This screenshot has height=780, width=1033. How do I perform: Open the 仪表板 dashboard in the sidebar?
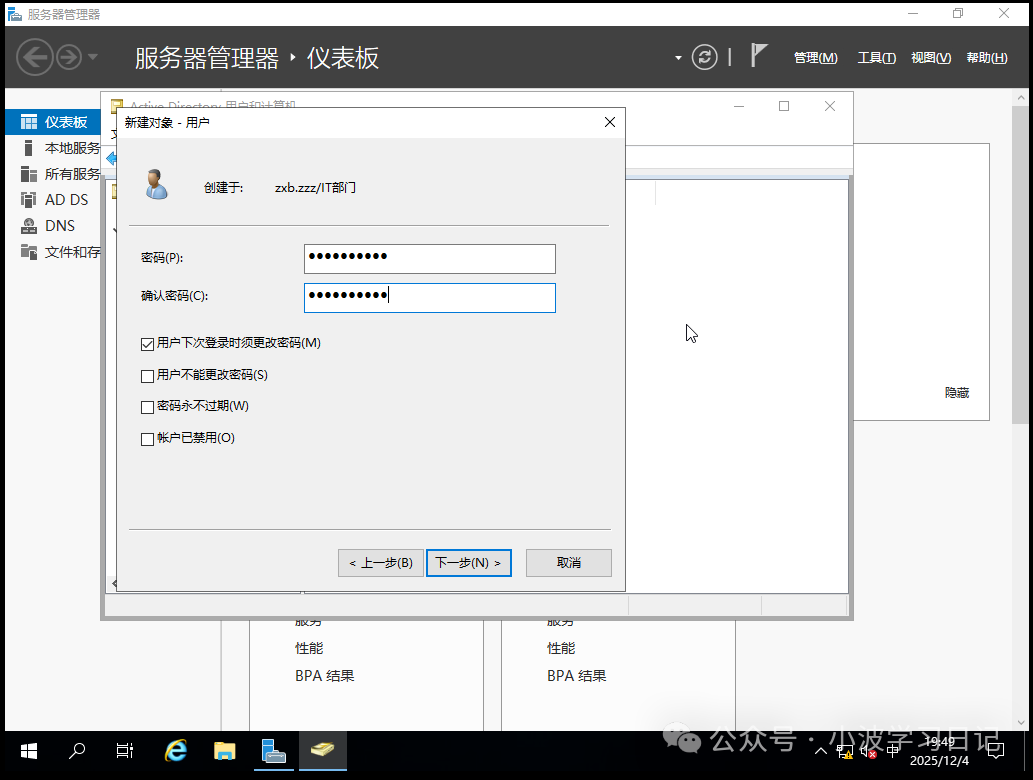coord(57,121)
